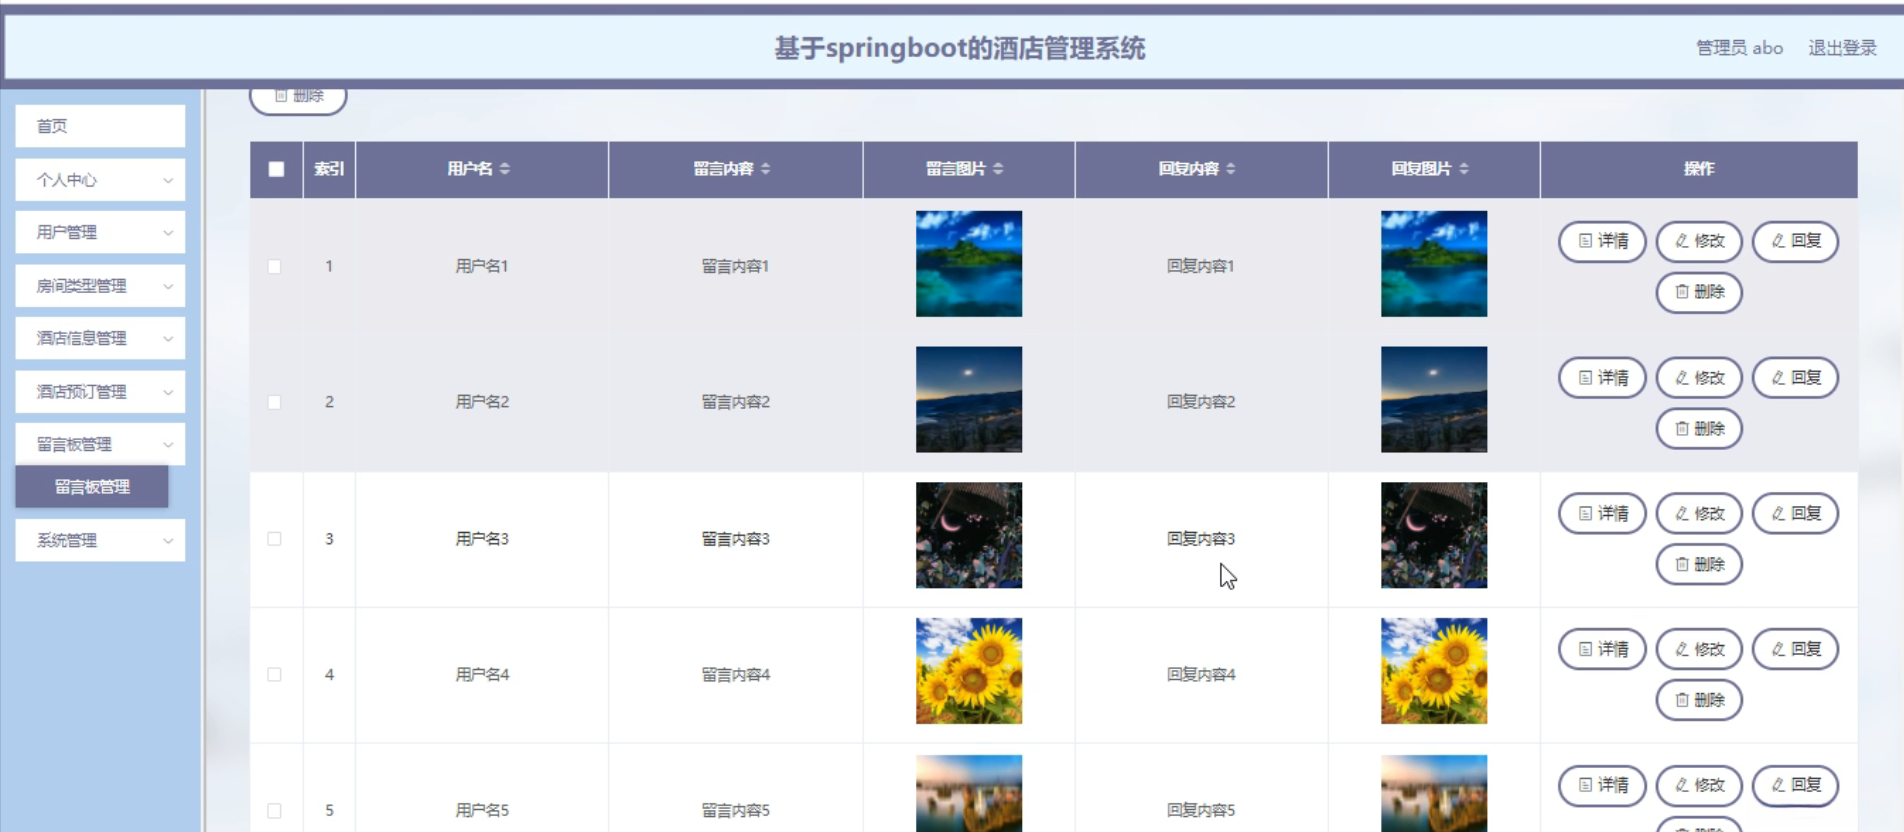1904x832 pixels.
Task: Select the 留言内容1 cell text
Action: (735, 267)
